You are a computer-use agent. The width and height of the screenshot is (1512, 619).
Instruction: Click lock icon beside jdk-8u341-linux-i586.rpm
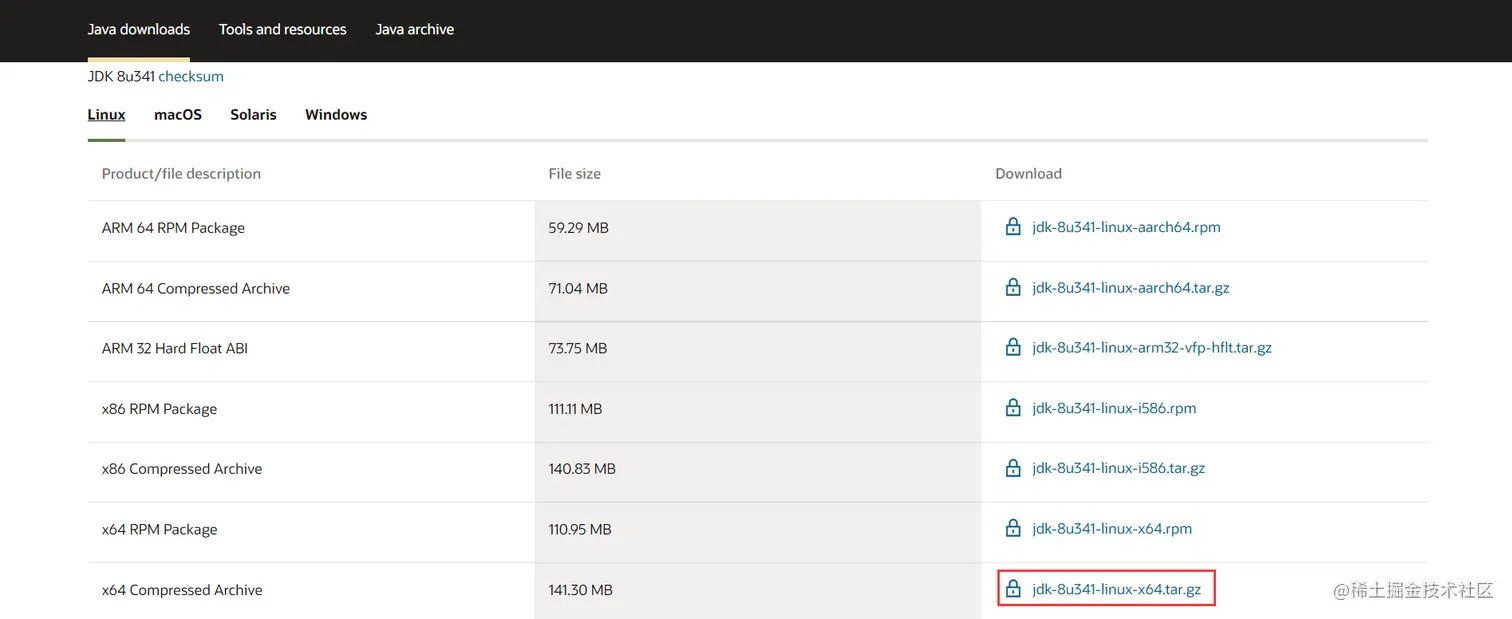click(1013, 408)
